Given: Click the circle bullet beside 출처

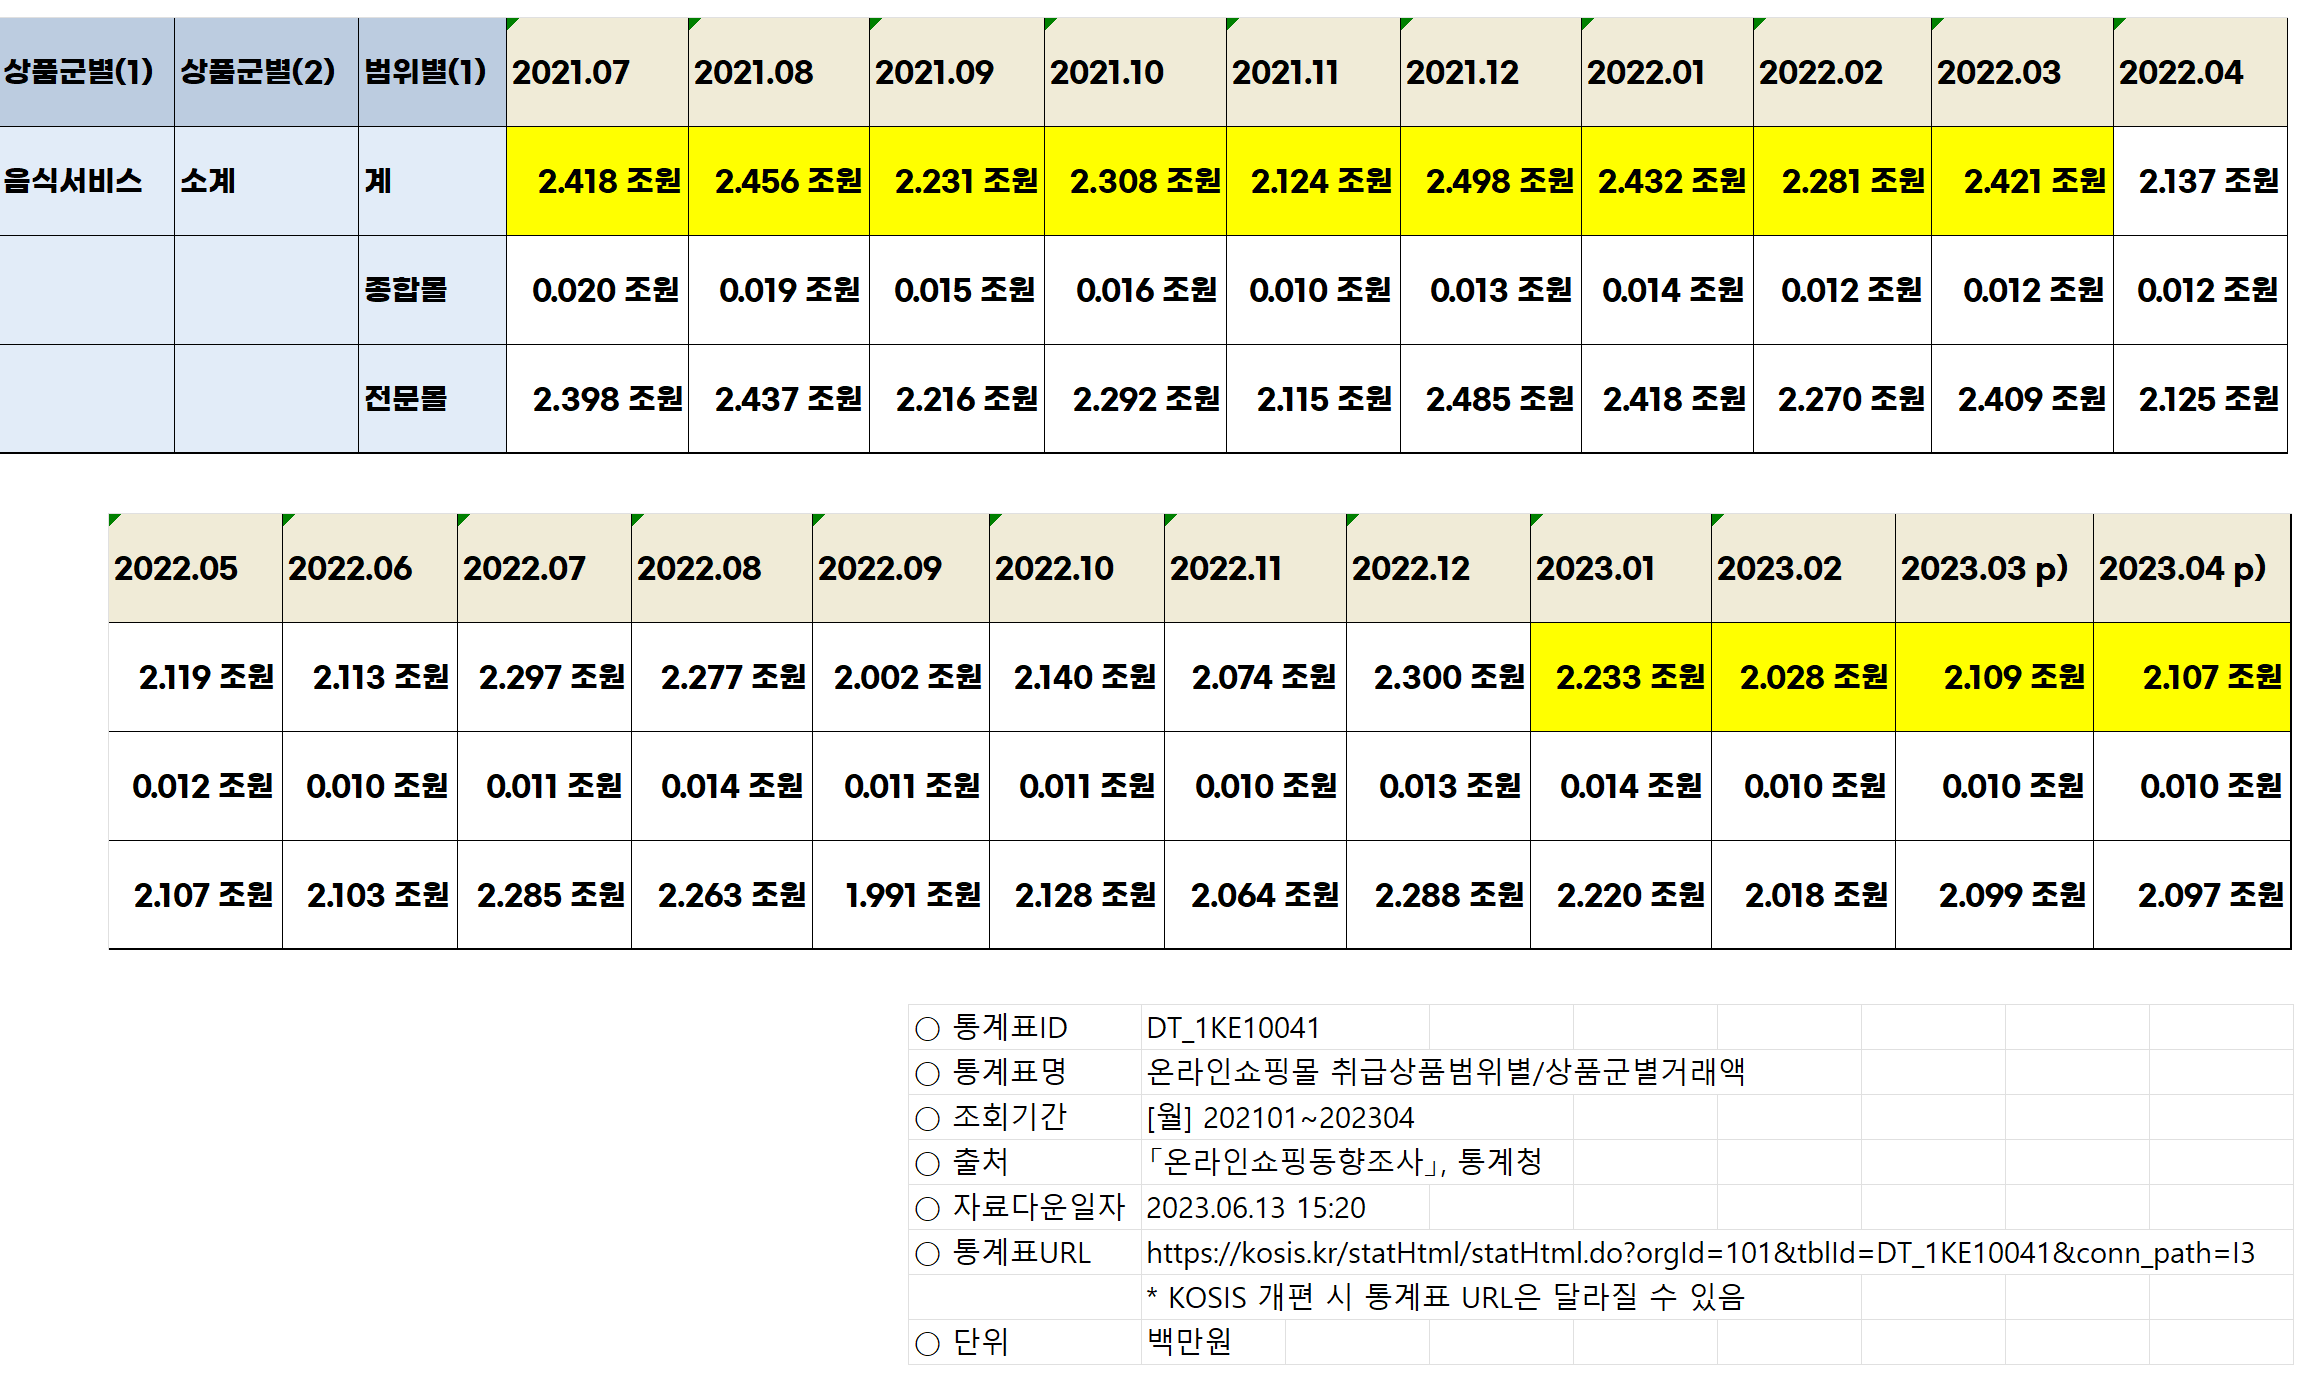Looking at the screenshot, I should pyautogui.click(x=927, y=1163).
